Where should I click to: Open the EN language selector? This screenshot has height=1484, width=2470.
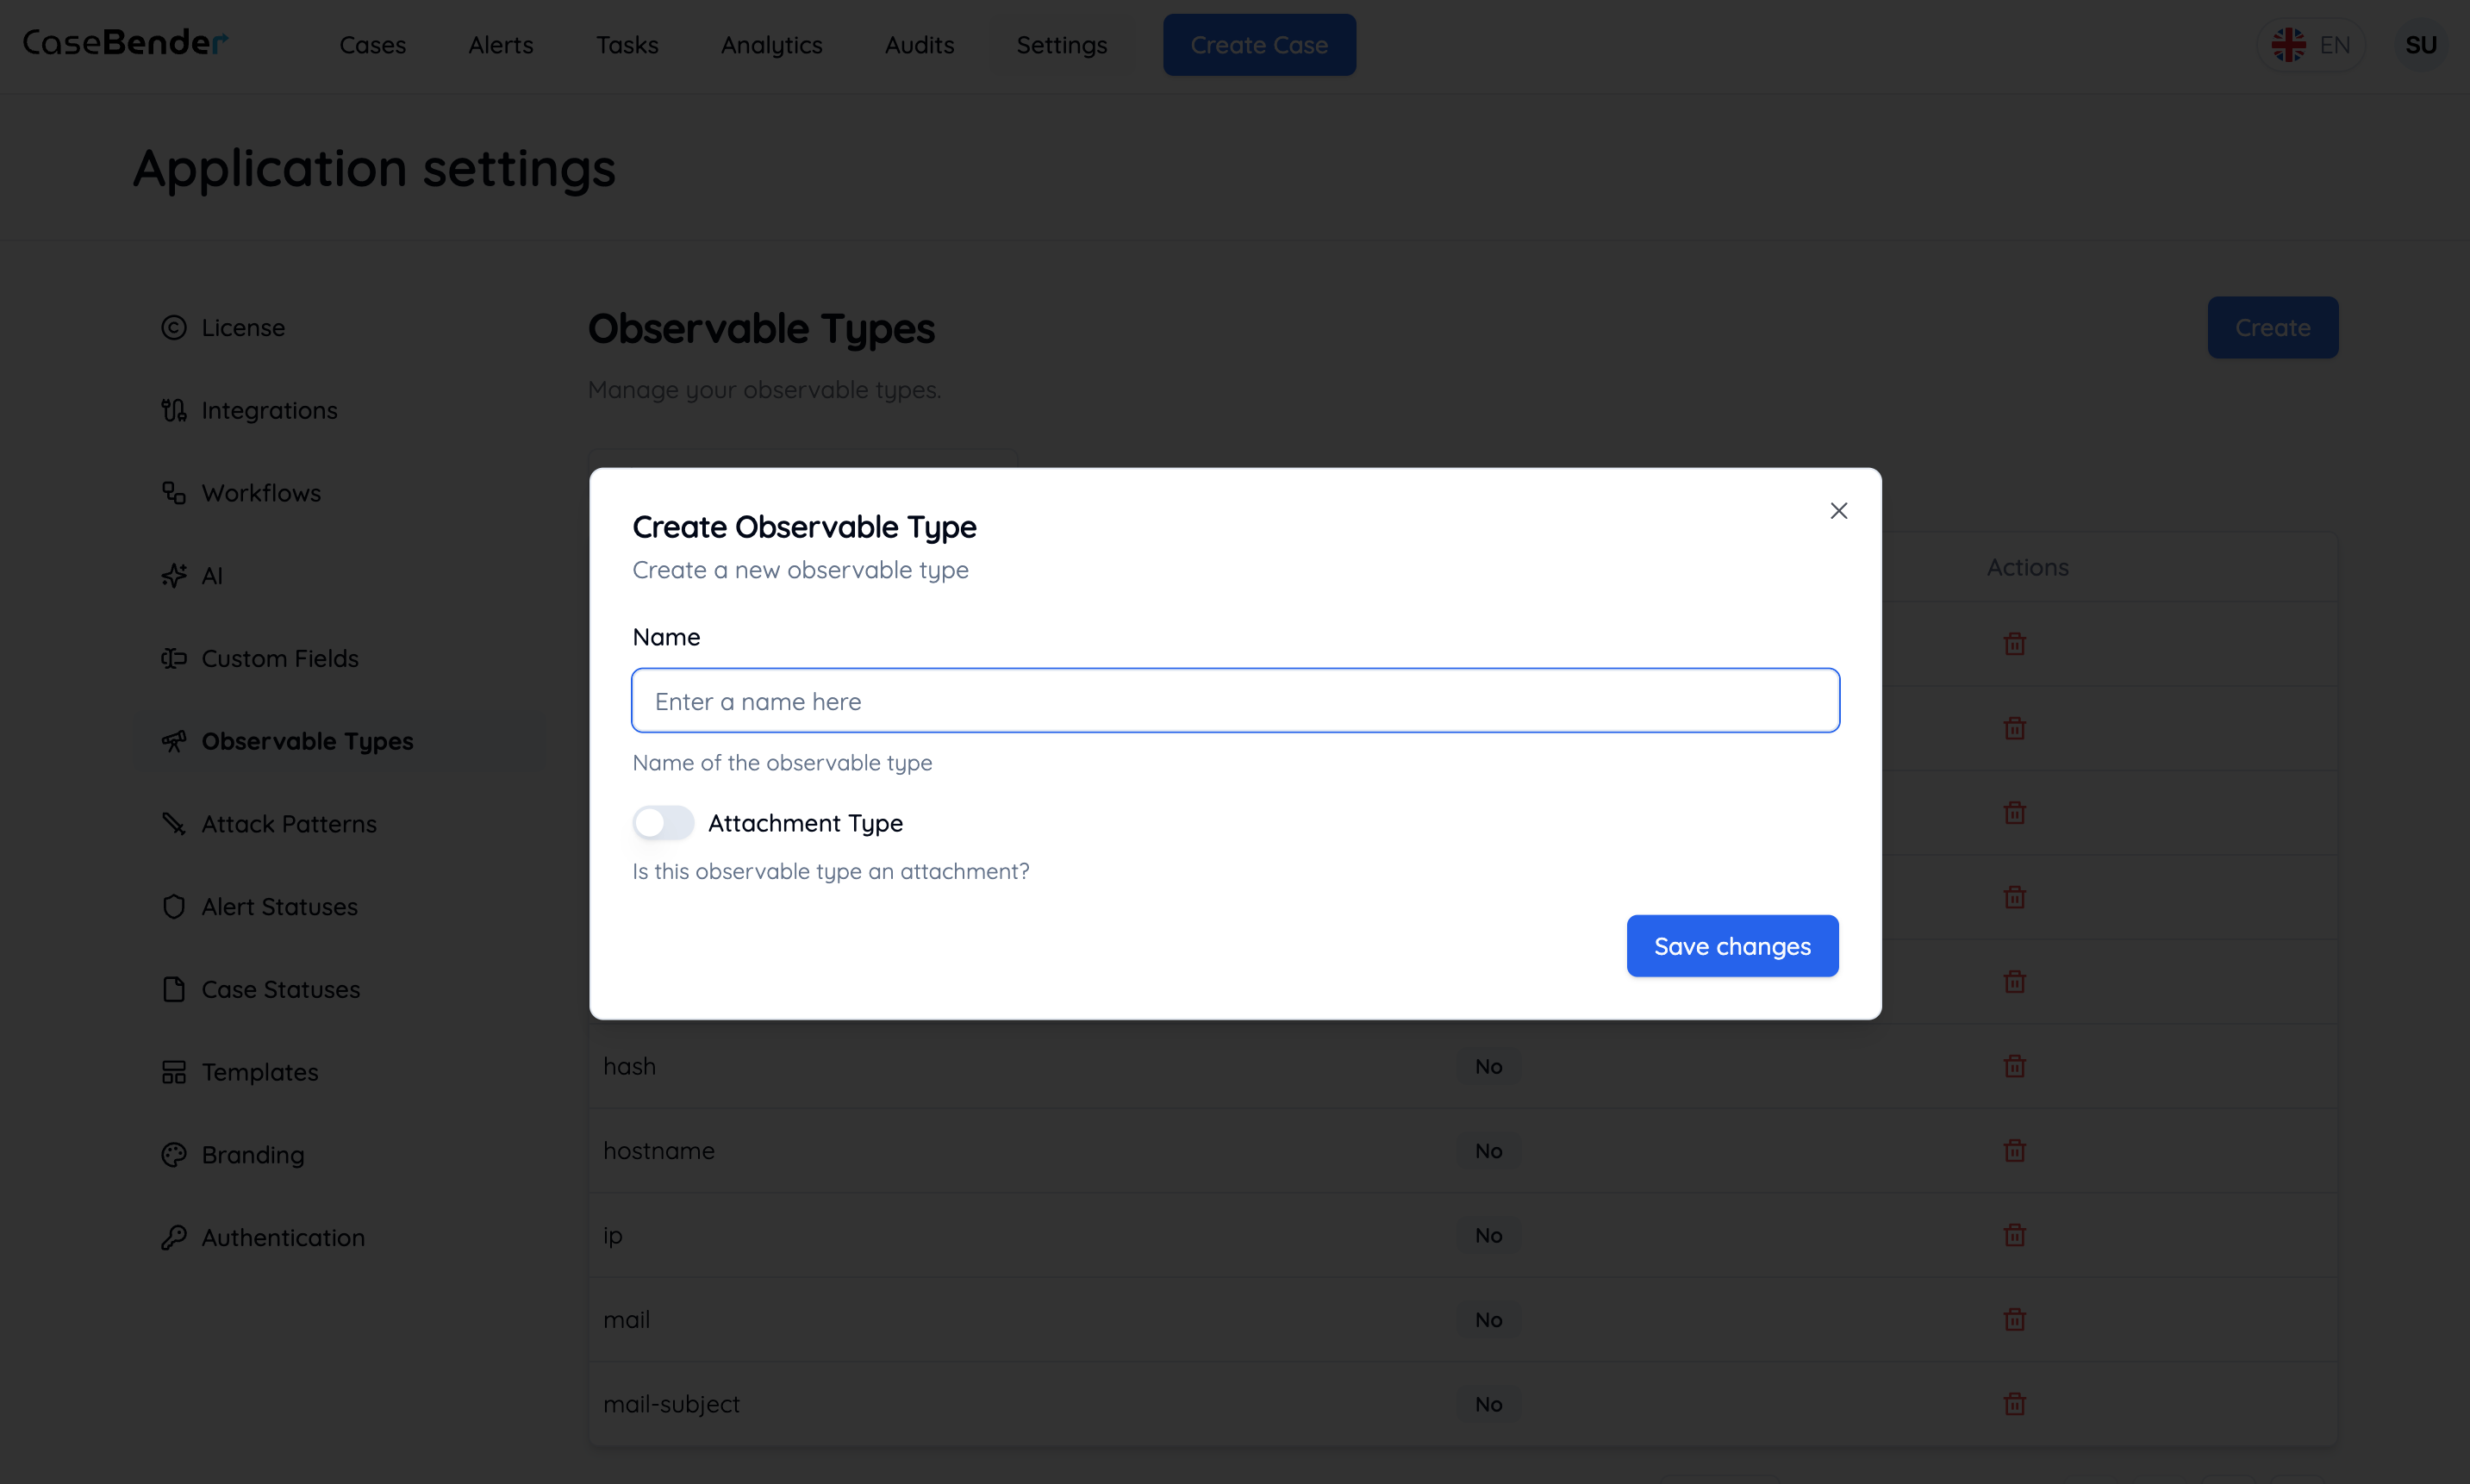click(x=2312, y=44)
